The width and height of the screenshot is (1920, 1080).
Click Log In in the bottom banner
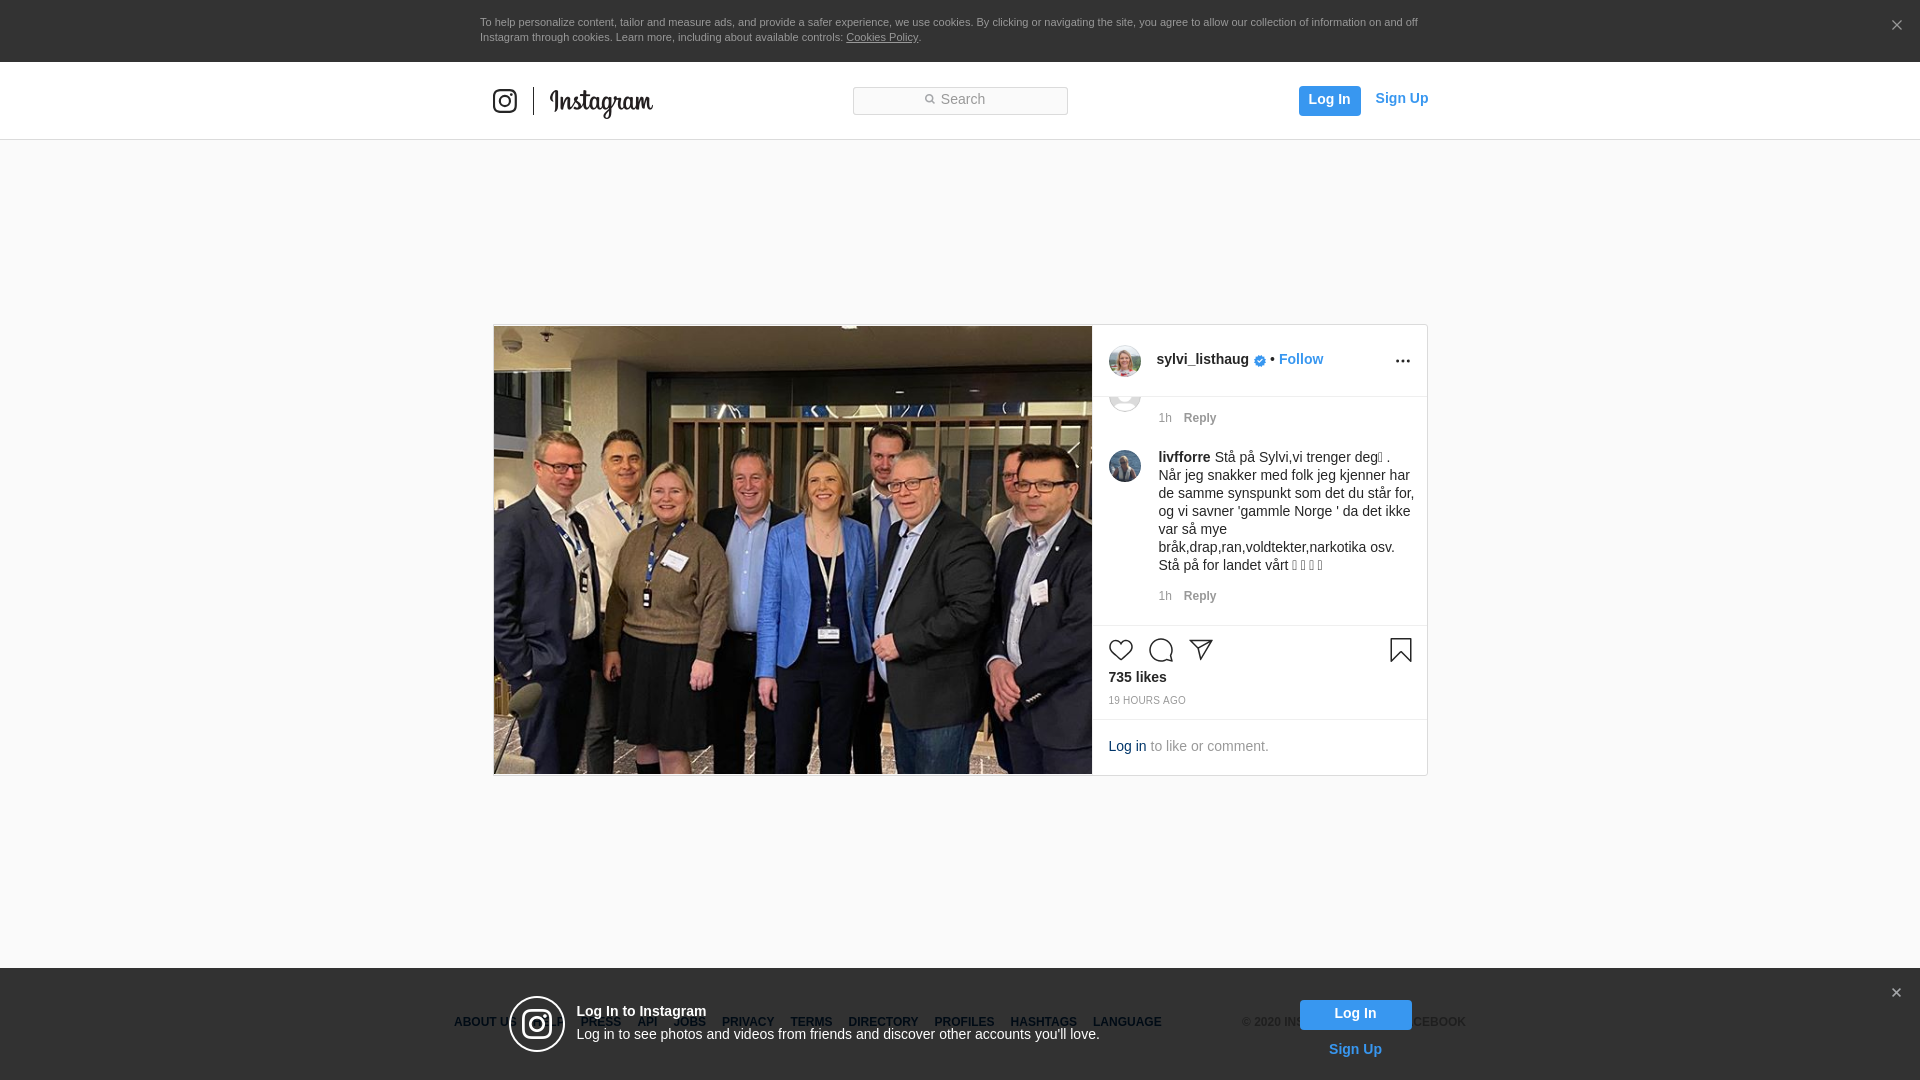pos(1355,1015)
